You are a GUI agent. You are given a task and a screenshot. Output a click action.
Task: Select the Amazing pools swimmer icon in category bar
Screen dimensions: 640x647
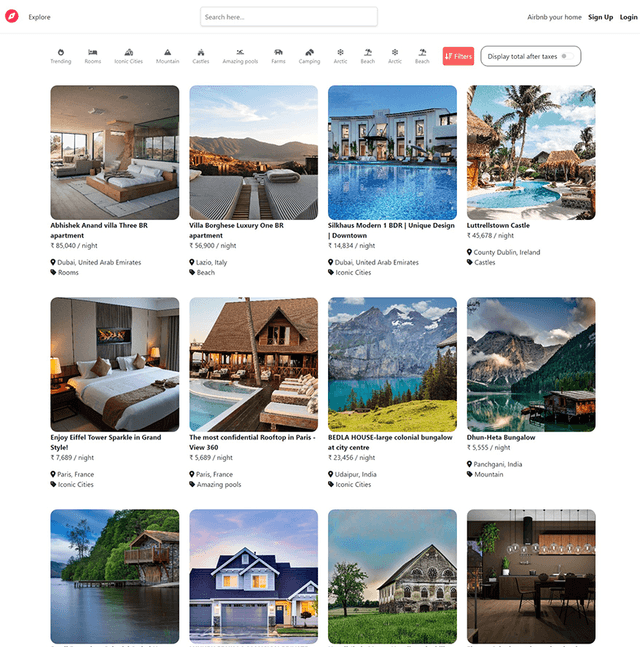click(240, 52)
